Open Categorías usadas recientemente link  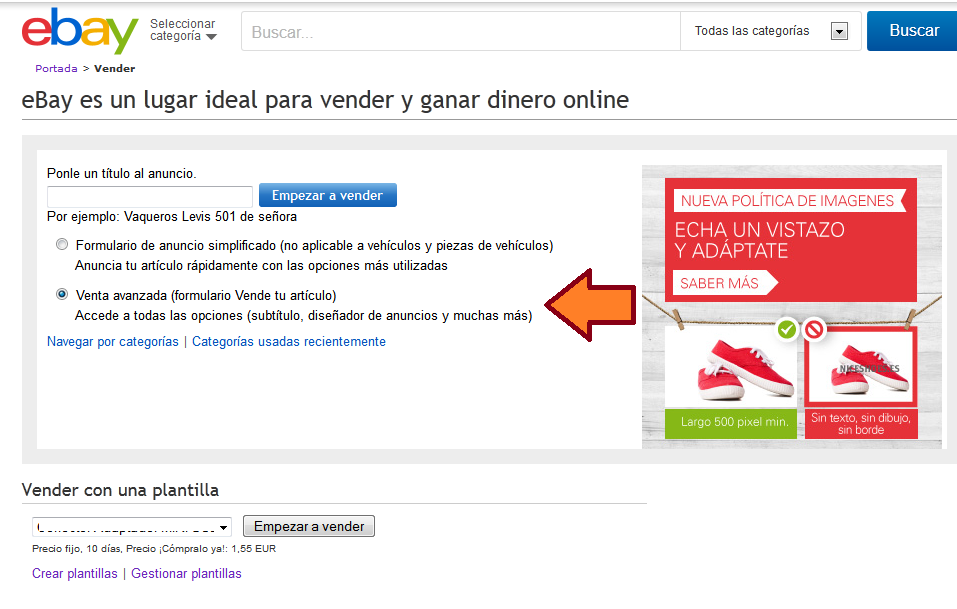pyautogui.click(x=288, y=342)
